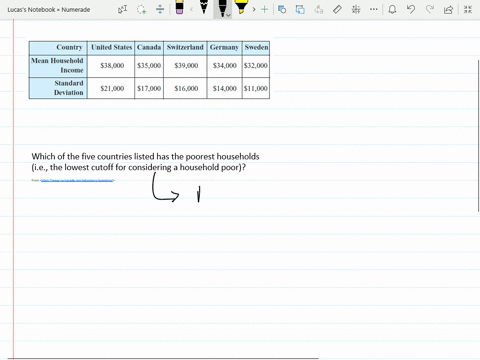Exit full screen mode
Image resolution: width=480 pixels, height=360 pixels.
pos(468,9)
